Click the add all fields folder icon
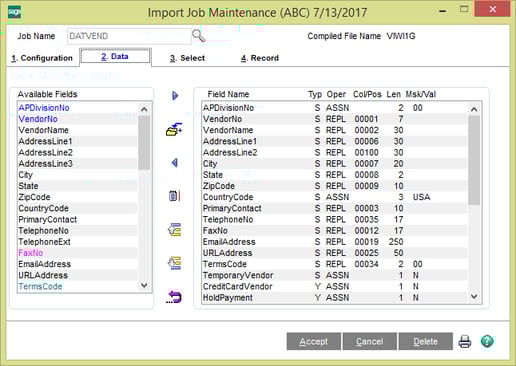Viewport: 516px width, 366px height. [x=174, y=129]
